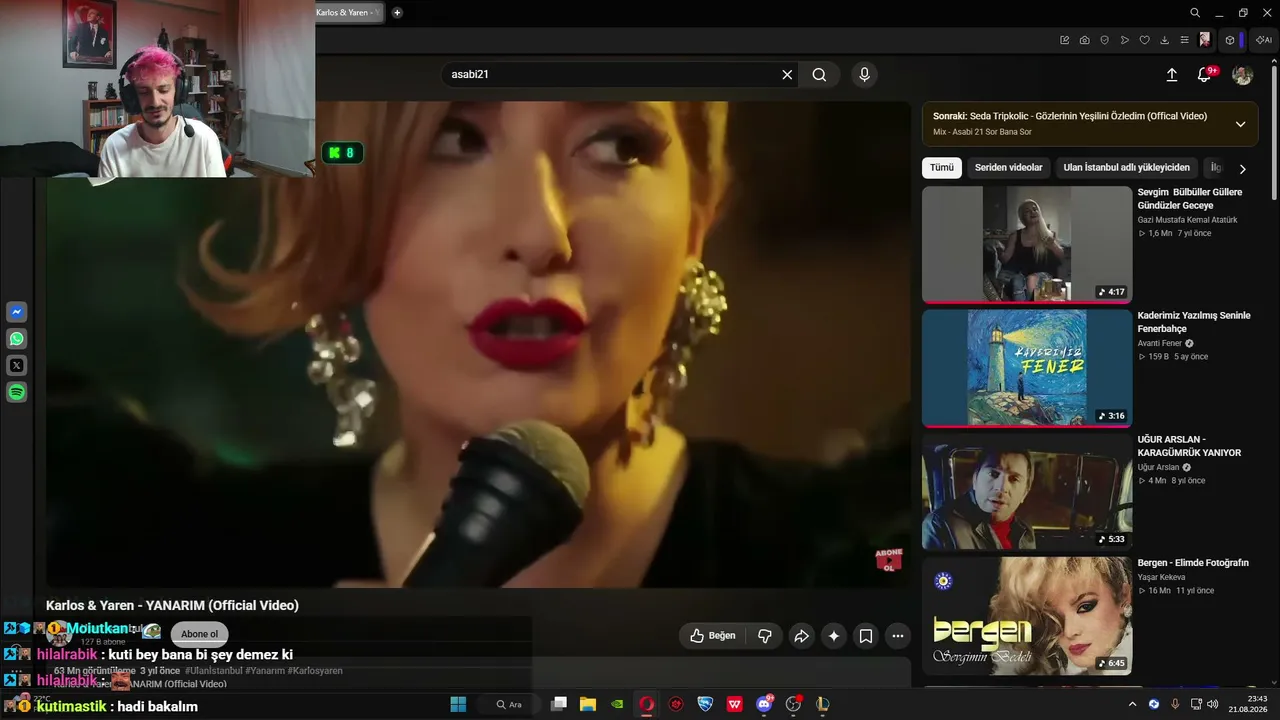The image size is (1280, 720).
Task: Save the video with the bookmark icon
Action: tap(866, 636)
